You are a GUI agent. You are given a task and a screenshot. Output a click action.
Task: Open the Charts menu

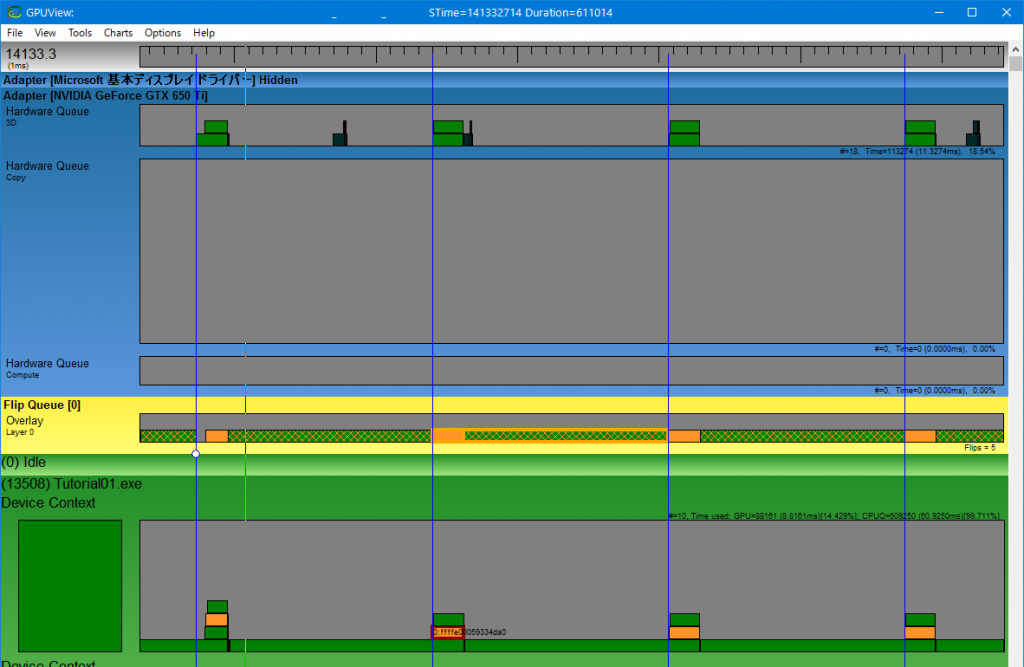click(x=118, y=33)
